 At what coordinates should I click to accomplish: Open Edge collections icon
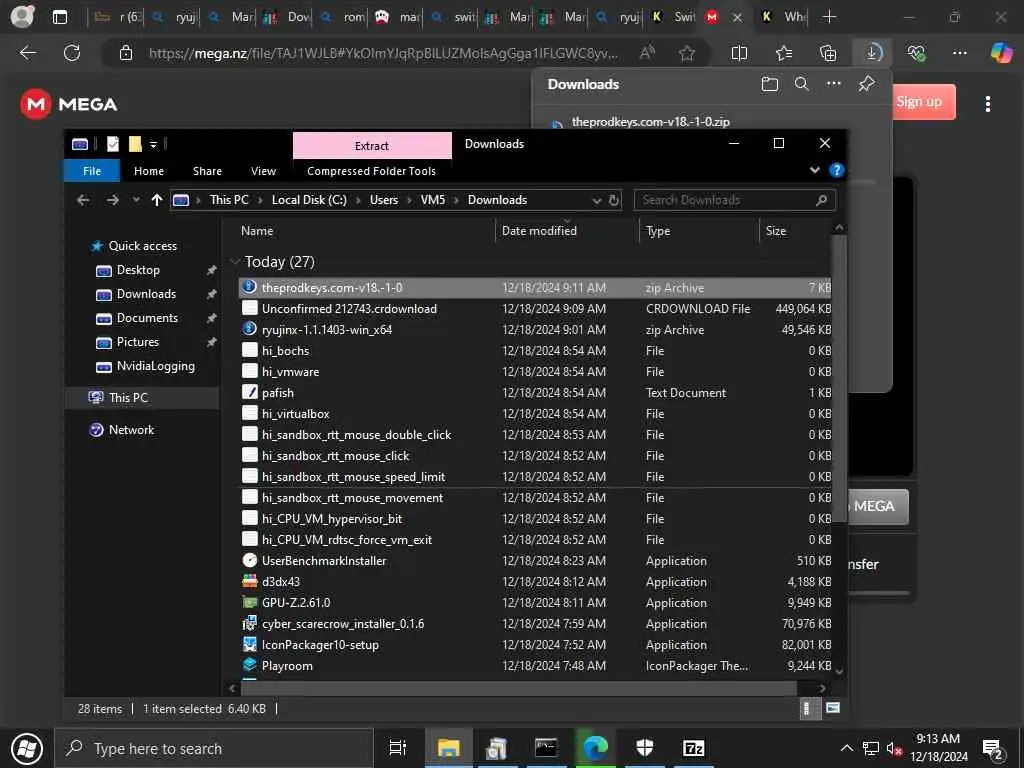tap(828, 53)
